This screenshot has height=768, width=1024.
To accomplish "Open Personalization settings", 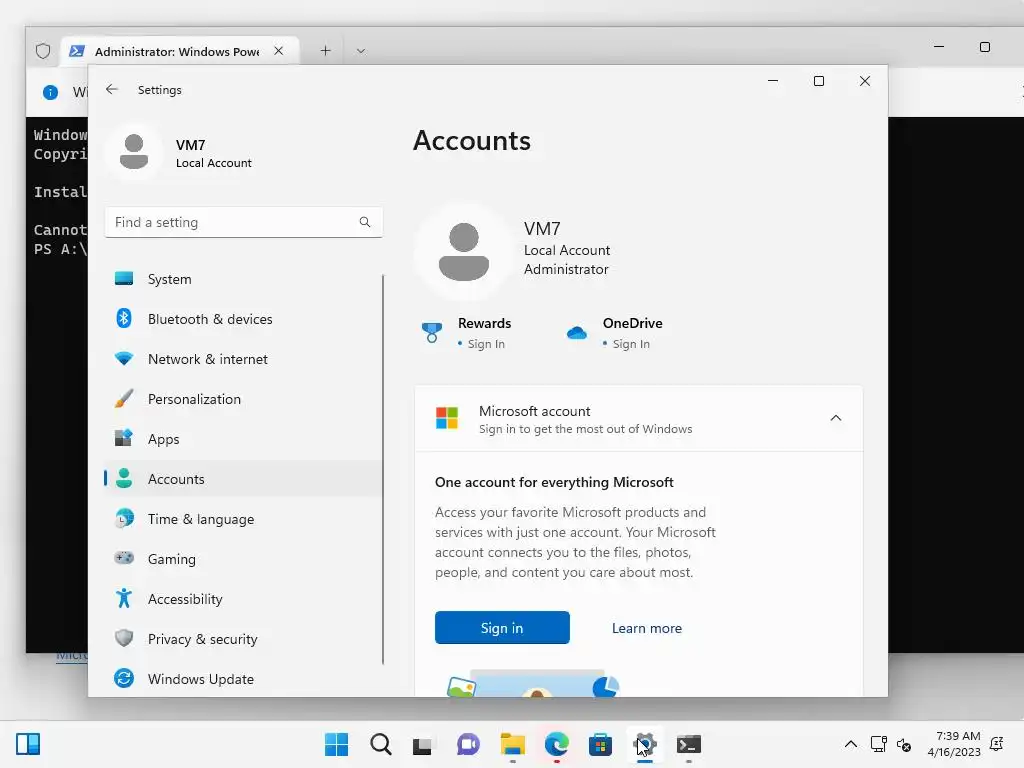I will [x=243, y=399].
